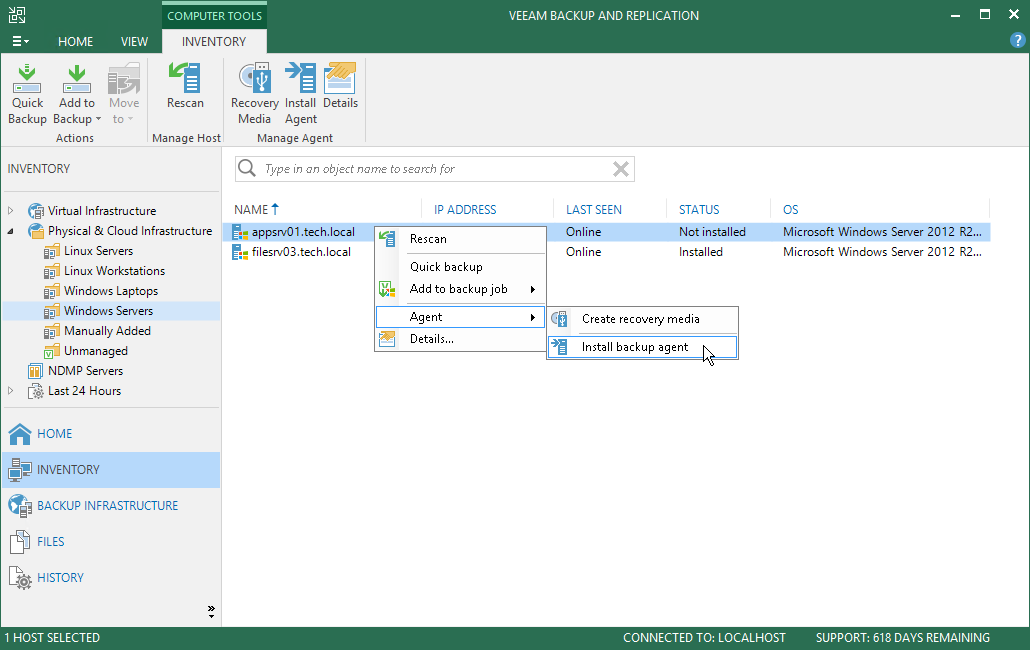This screenshot has width=1030, height=650.
Task: Select Virtual Infrastructure in the tree
Action: click(x=102, y=211)
